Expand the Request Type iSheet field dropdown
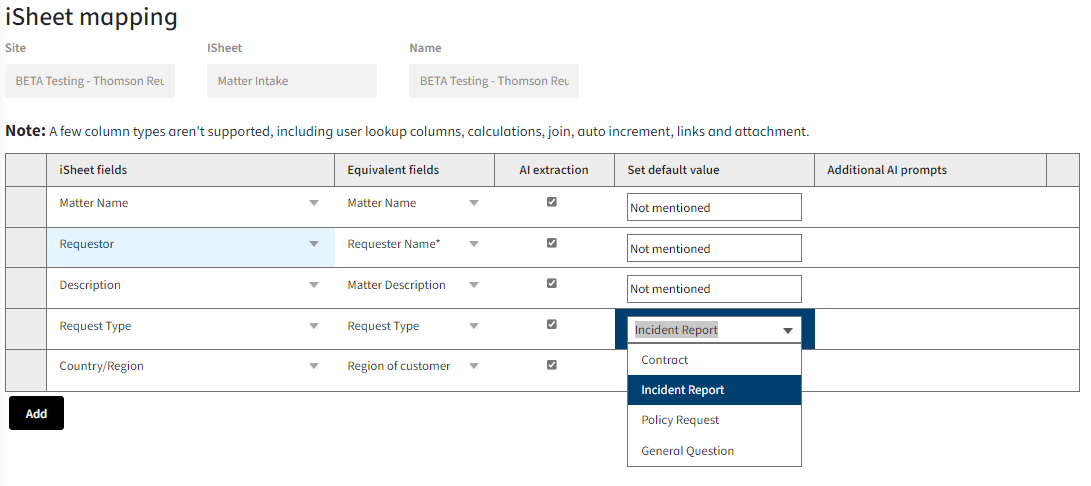The image size is (1091, 486). (x=314, y=326)
